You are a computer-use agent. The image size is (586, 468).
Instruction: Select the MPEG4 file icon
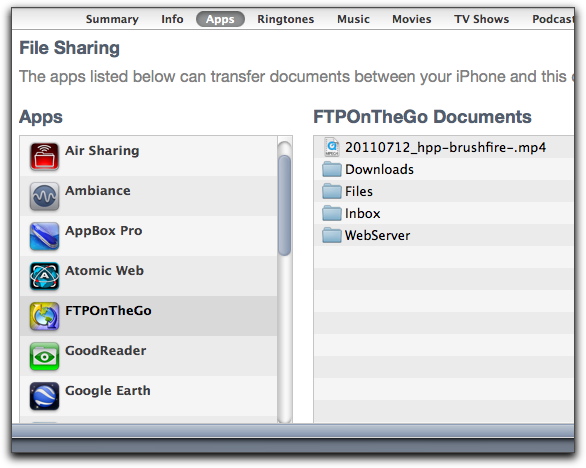point(331,147)
